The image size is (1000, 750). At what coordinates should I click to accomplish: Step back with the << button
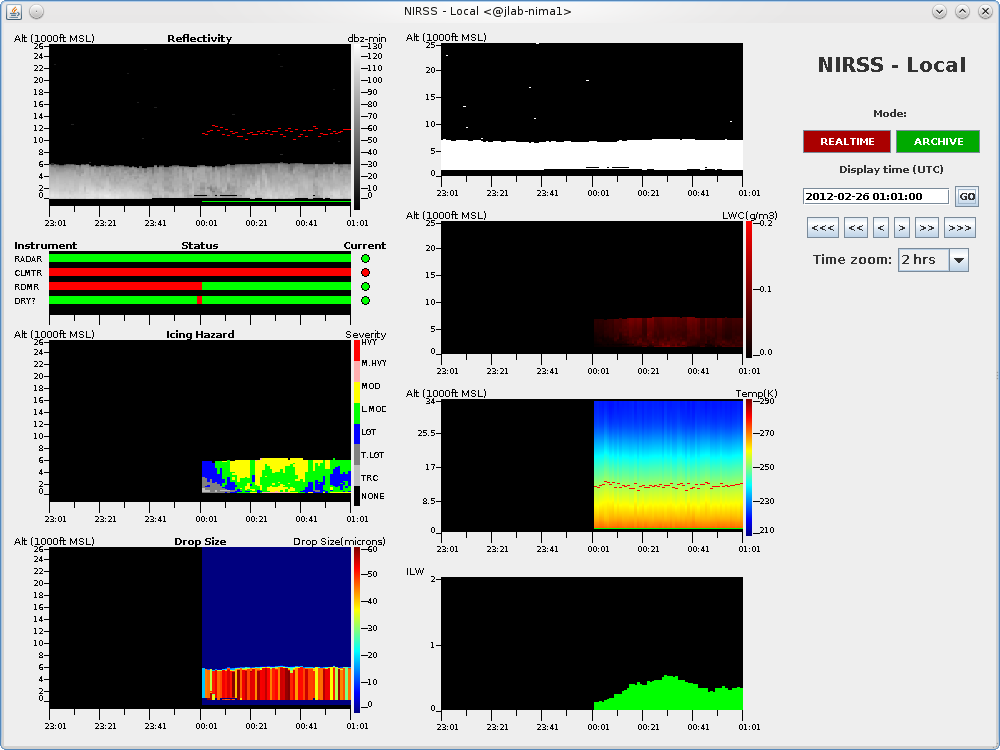click(856, 228)
